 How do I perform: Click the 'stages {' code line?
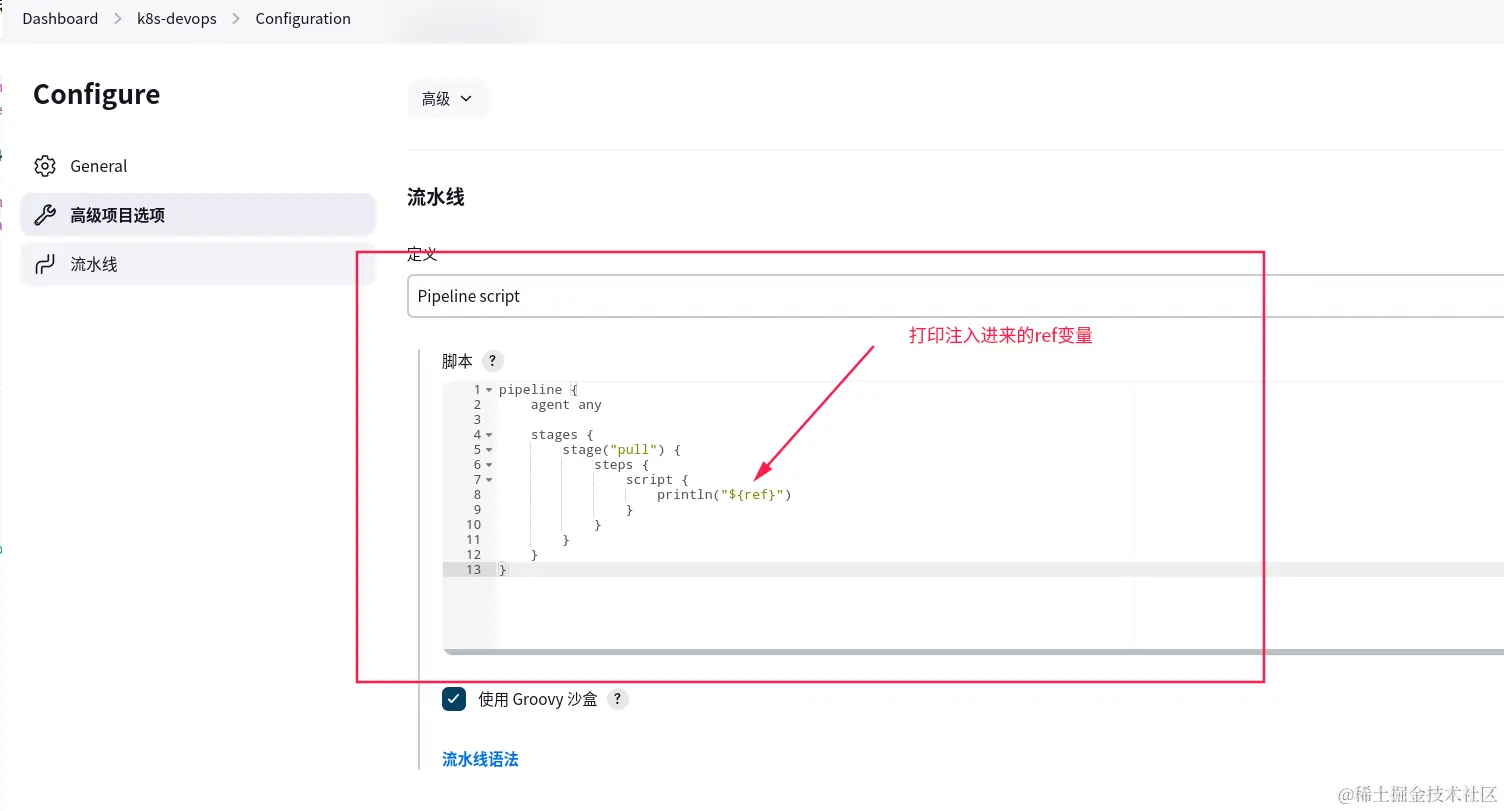pyautogui.click(x=562, y=435)
